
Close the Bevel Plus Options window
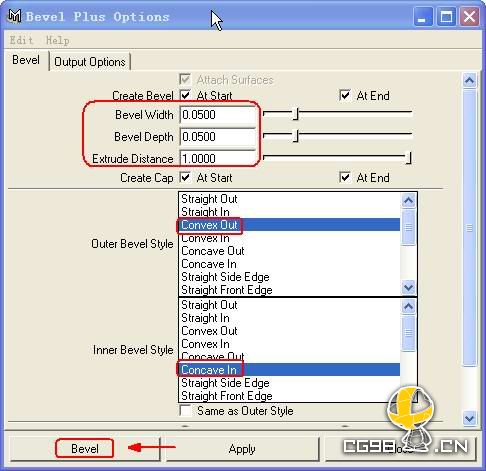tap(469, 16)
